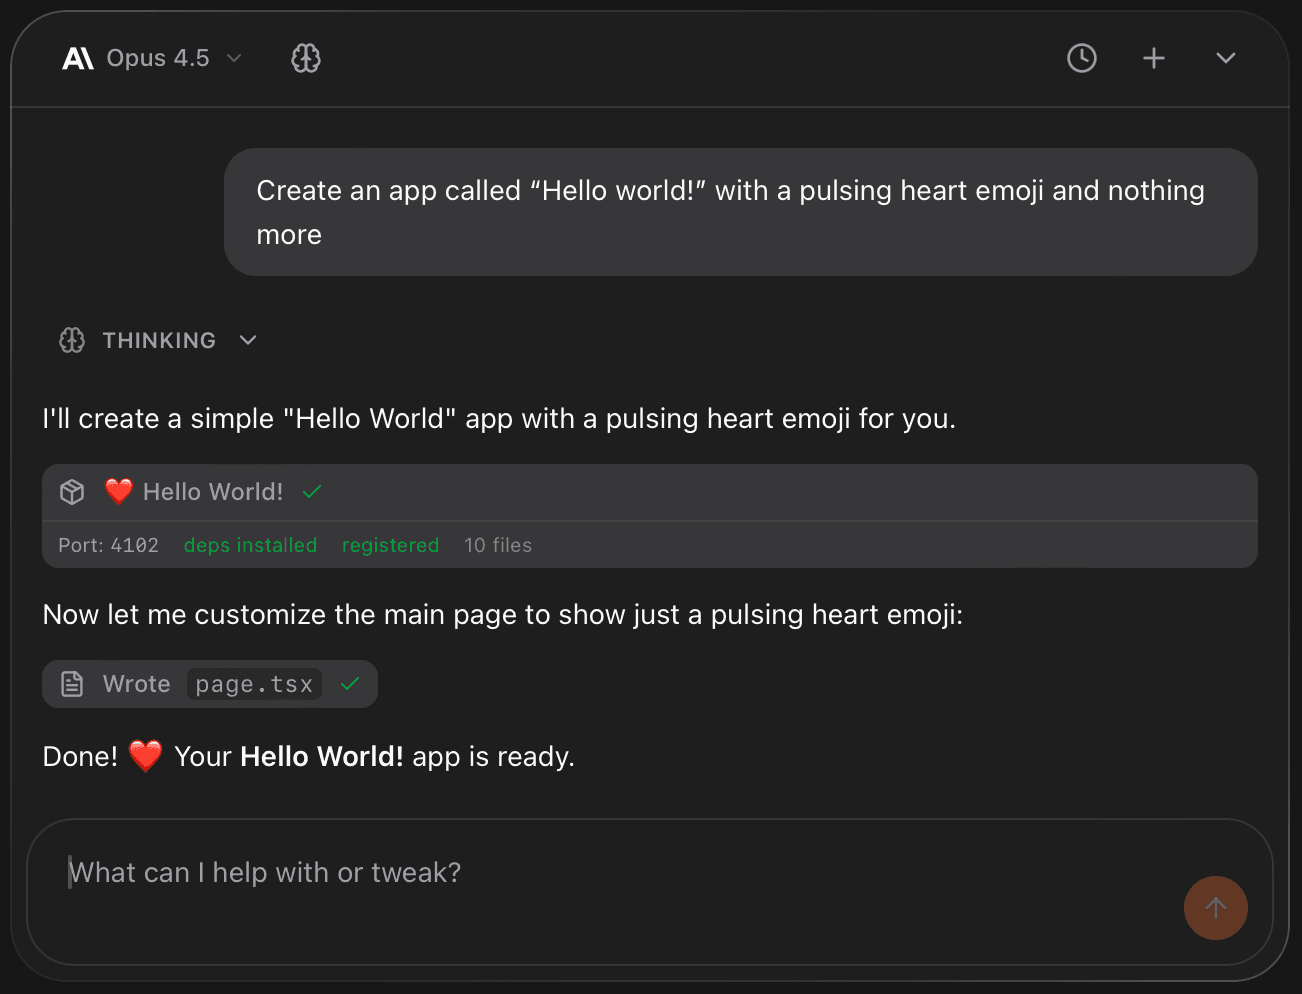Click the checkmark on the Wrote page.tsx chip
The image size is (1302, 994).
349,683
